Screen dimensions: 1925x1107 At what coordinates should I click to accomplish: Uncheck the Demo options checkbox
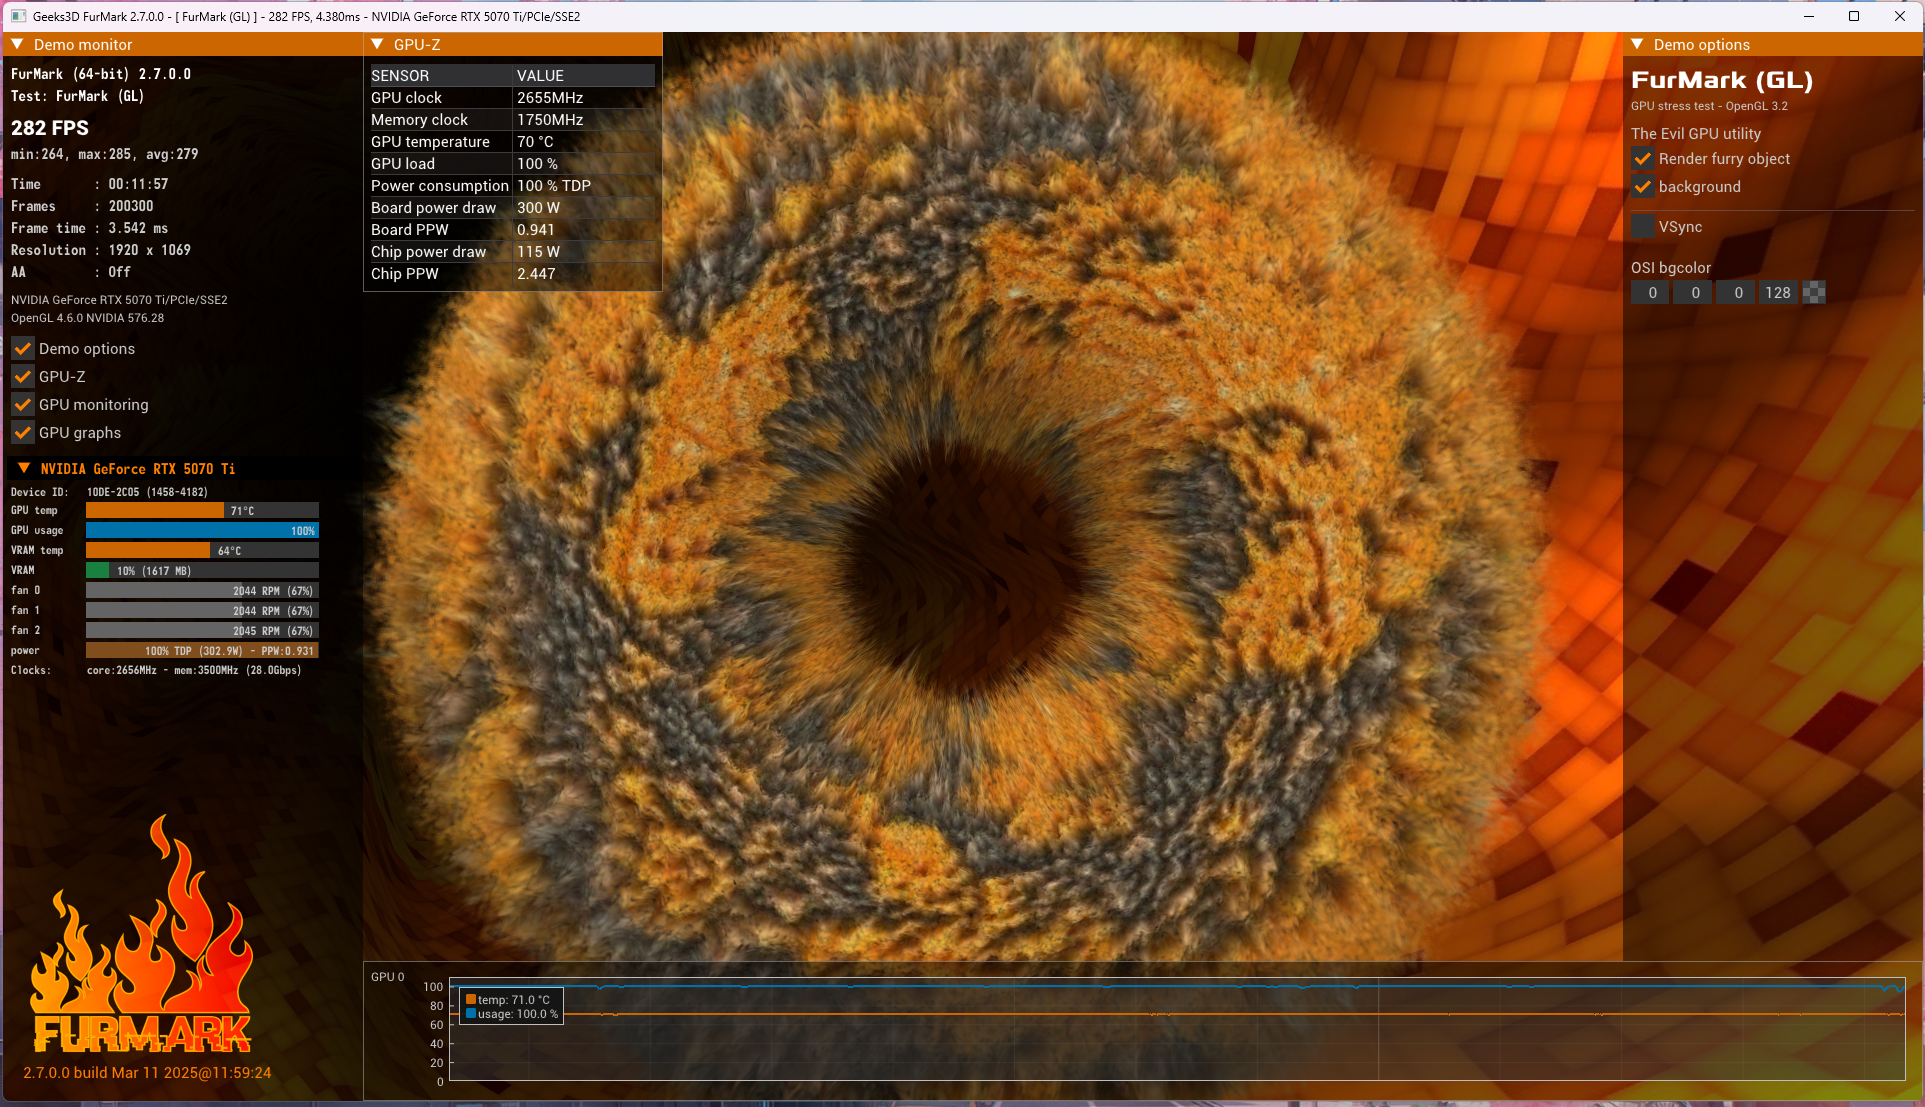point(23,348)
